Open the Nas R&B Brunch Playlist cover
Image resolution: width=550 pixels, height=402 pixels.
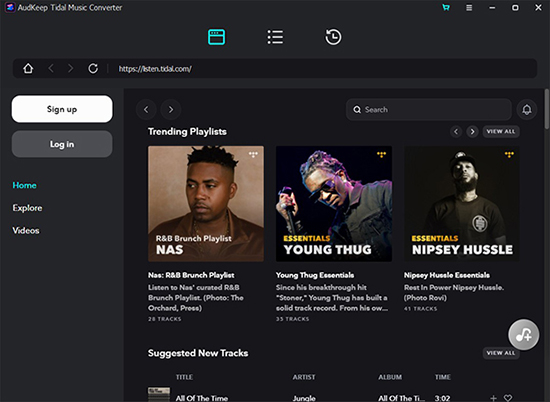[x=206, y=204]
